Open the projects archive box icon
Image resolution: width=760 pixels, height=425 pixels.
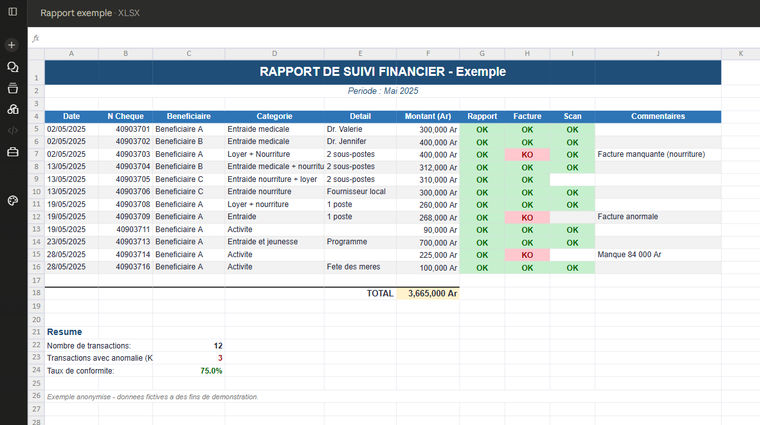click(x=13, y=88)
